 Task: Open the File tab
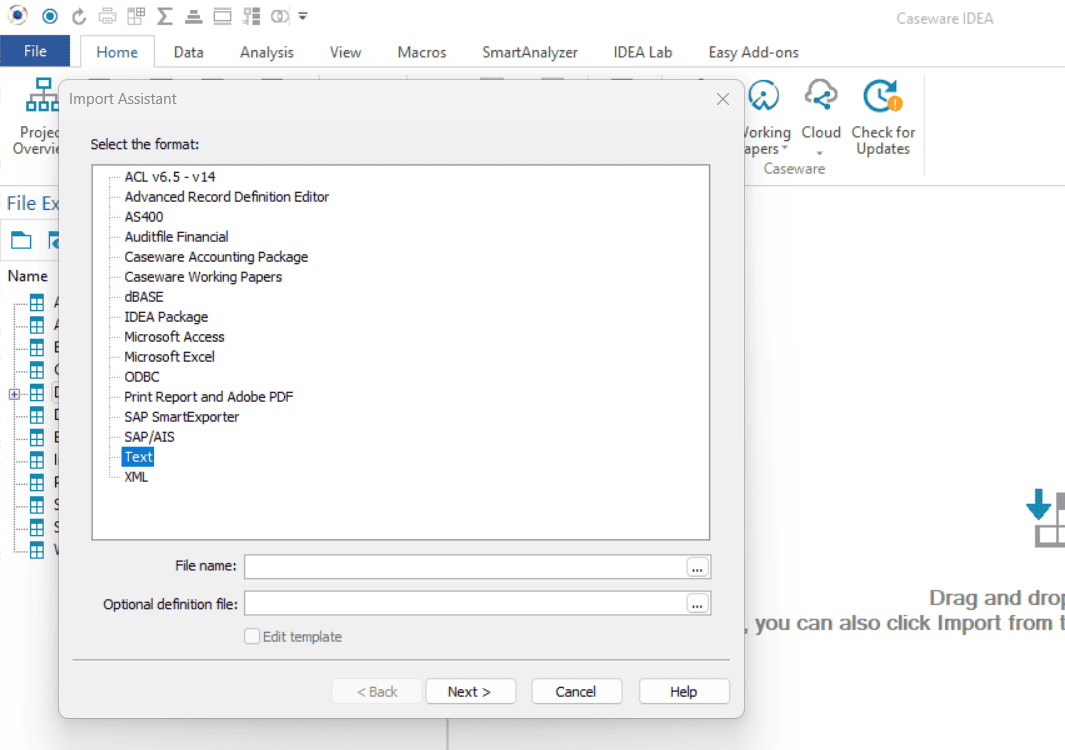pos(35,51)
